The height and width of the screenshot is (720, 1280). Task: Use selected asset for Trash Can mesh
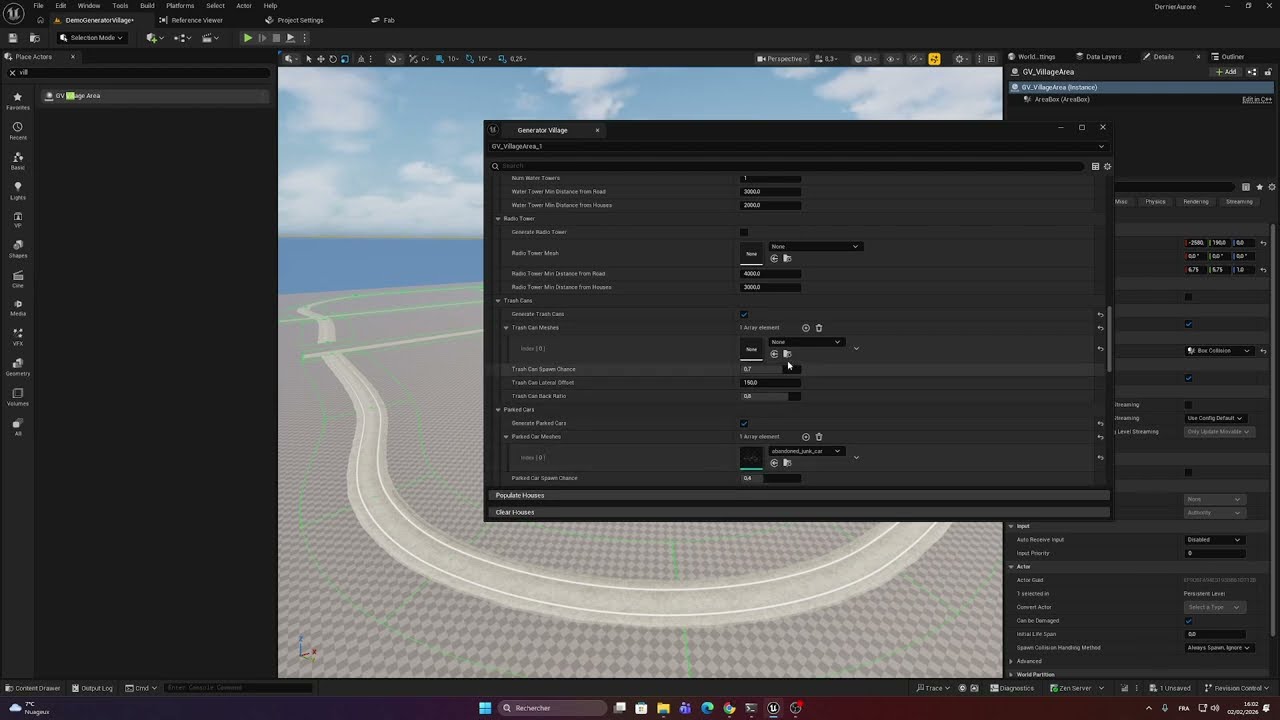[x=774, y=354]
